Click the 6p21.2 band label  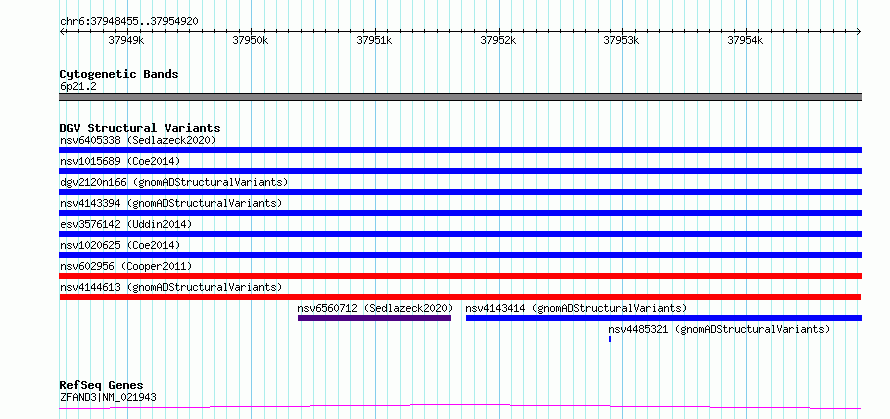click(x=78, y=87)
